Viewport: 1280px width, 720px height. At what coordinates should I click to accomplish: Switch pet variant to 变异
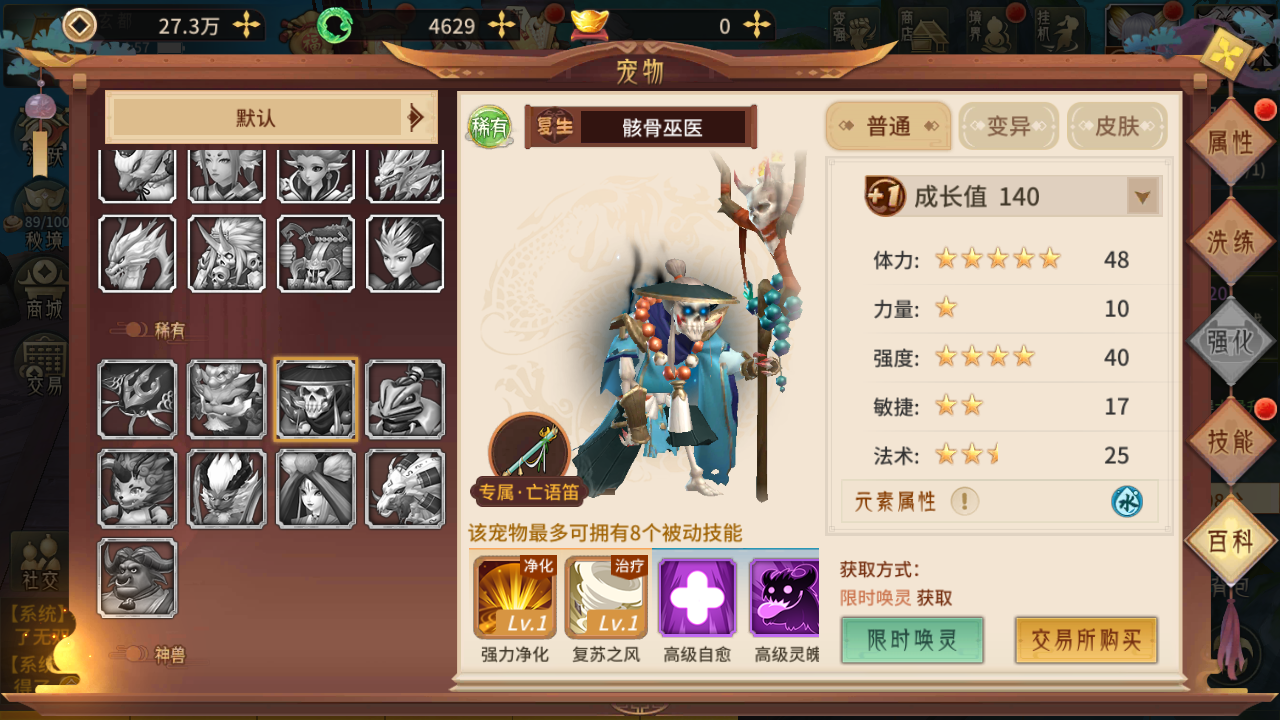[x=1008, y=126]
